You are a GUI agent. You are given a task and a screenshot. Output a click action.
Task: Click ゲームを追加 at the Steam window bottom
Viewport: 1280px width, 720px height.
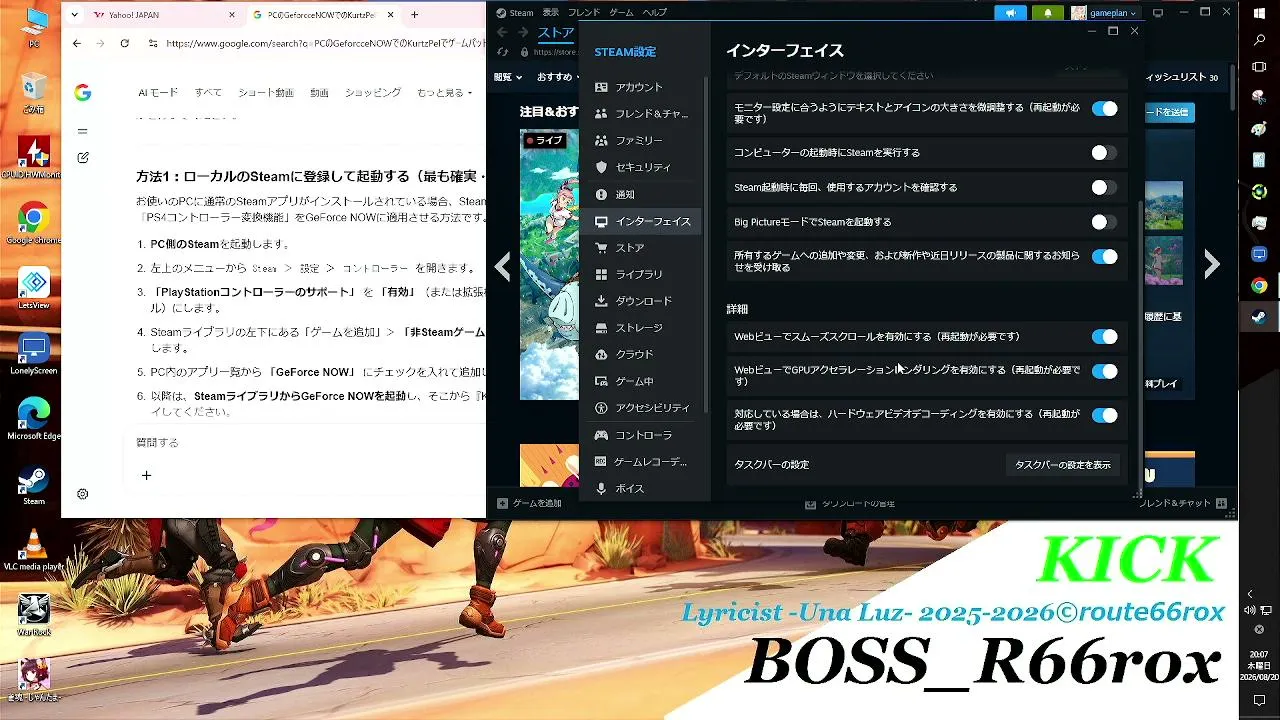(x=530, y=504)
